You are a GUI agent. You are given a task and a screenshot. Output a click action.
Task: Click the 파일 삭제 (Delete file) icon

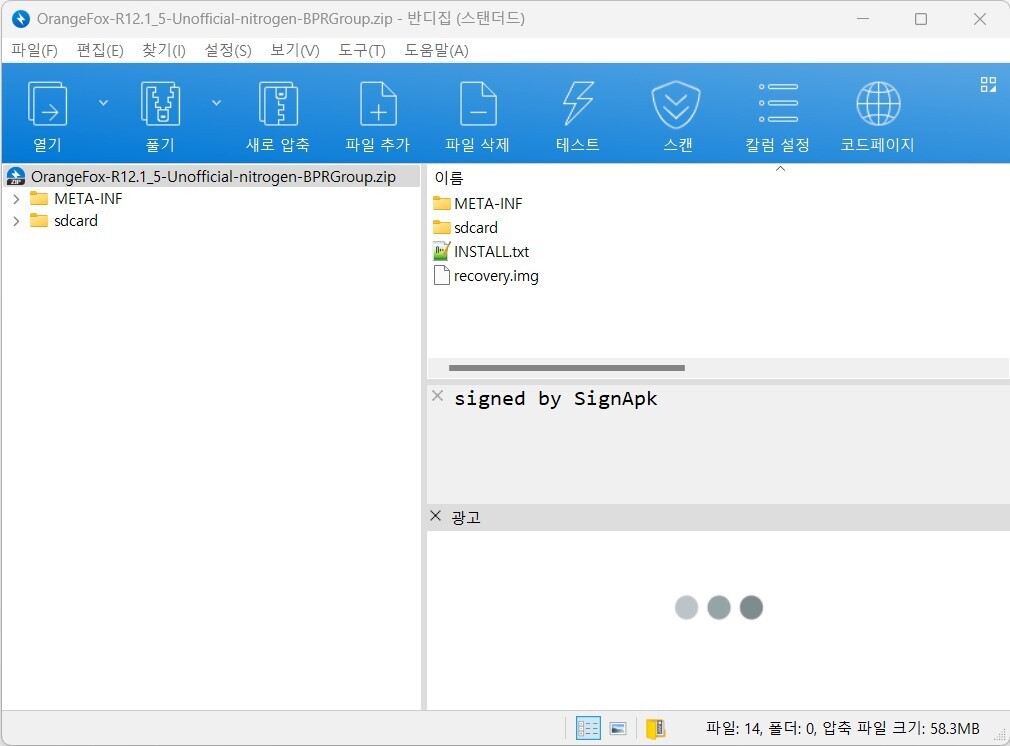(477, 104)
